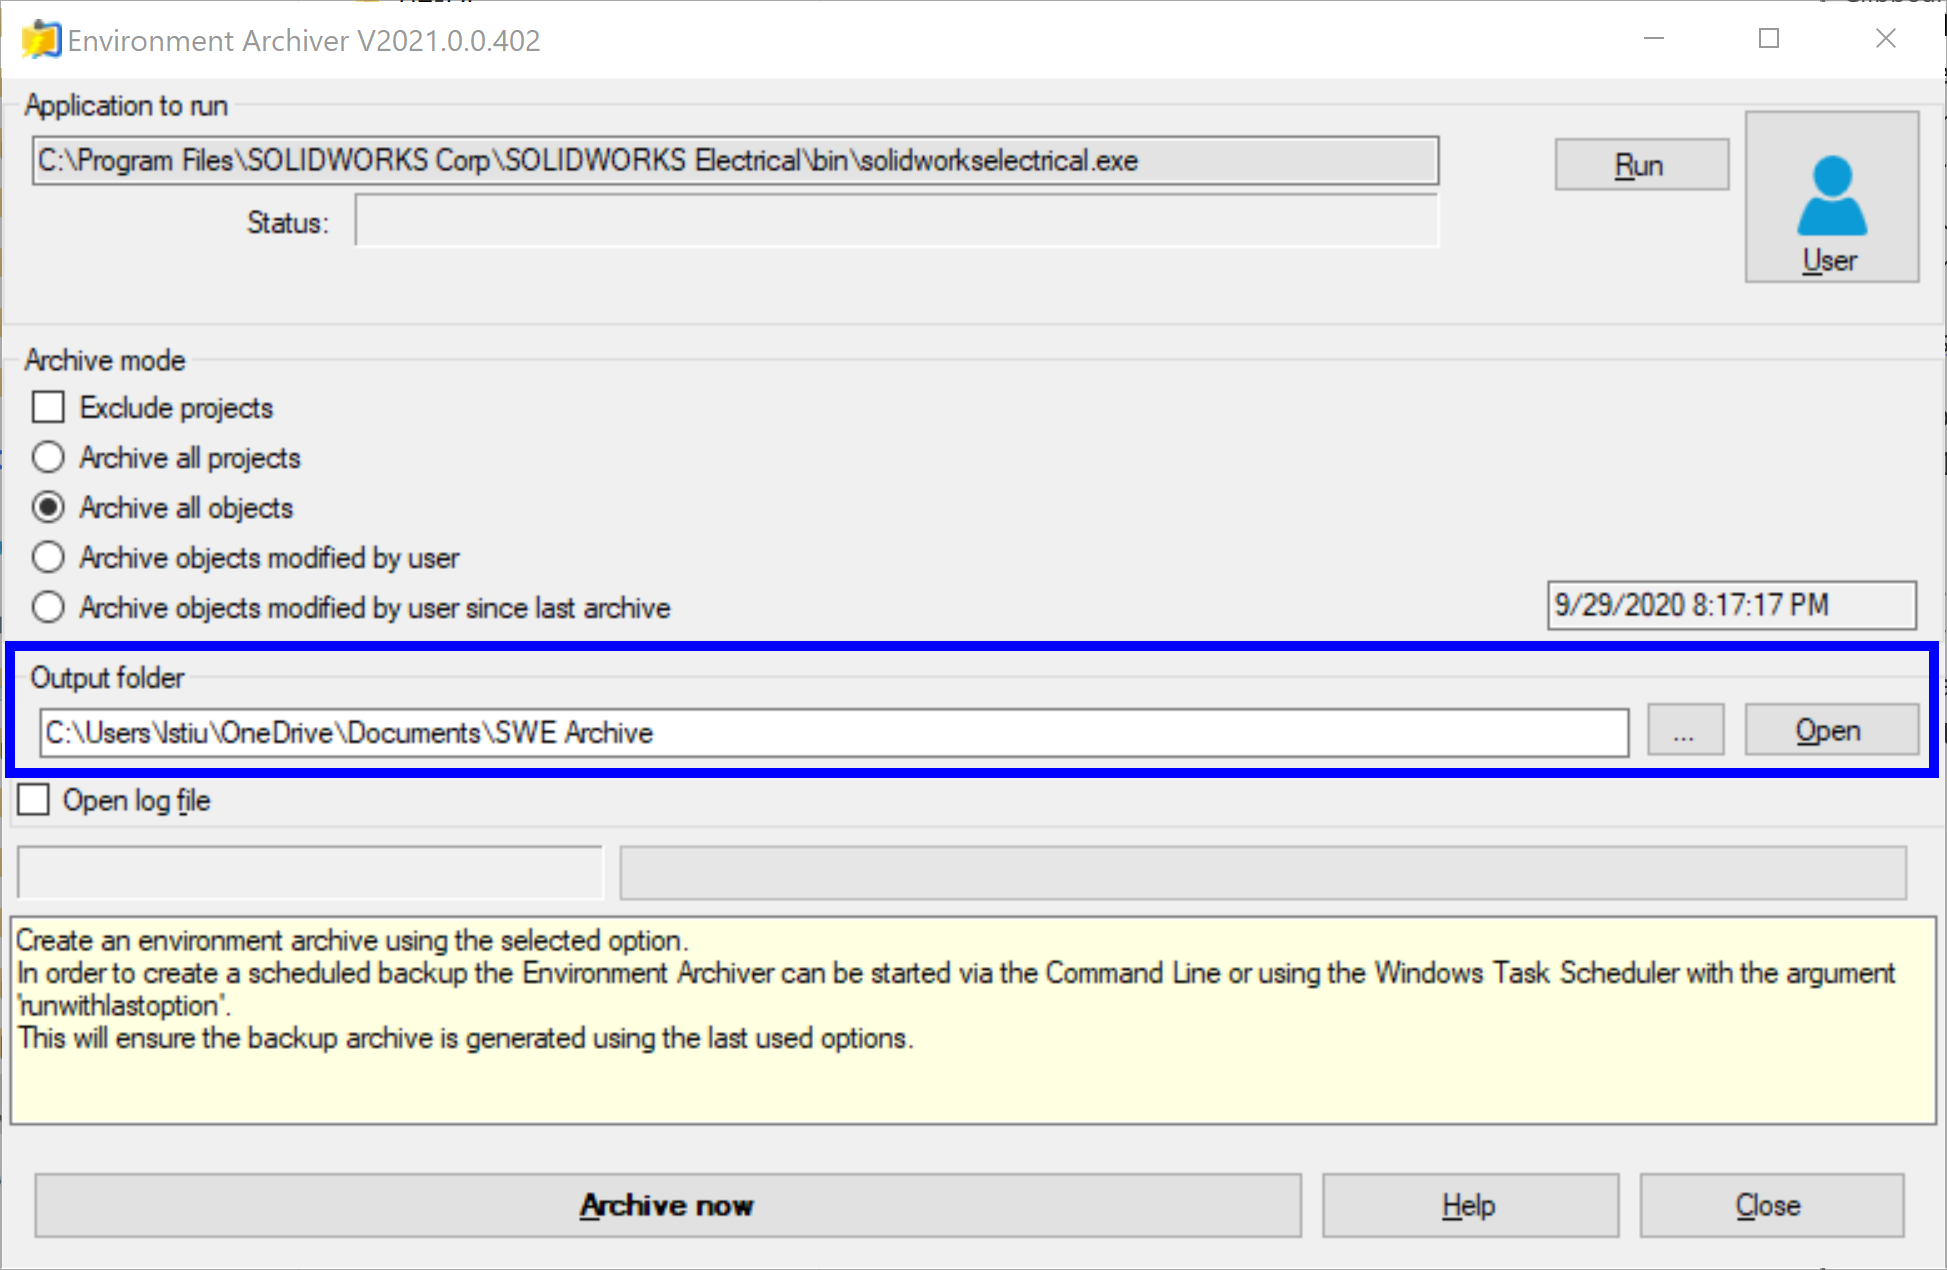1947x1270 pixels.
Task: Open the Help button
Action: tap(1468, 1205)
